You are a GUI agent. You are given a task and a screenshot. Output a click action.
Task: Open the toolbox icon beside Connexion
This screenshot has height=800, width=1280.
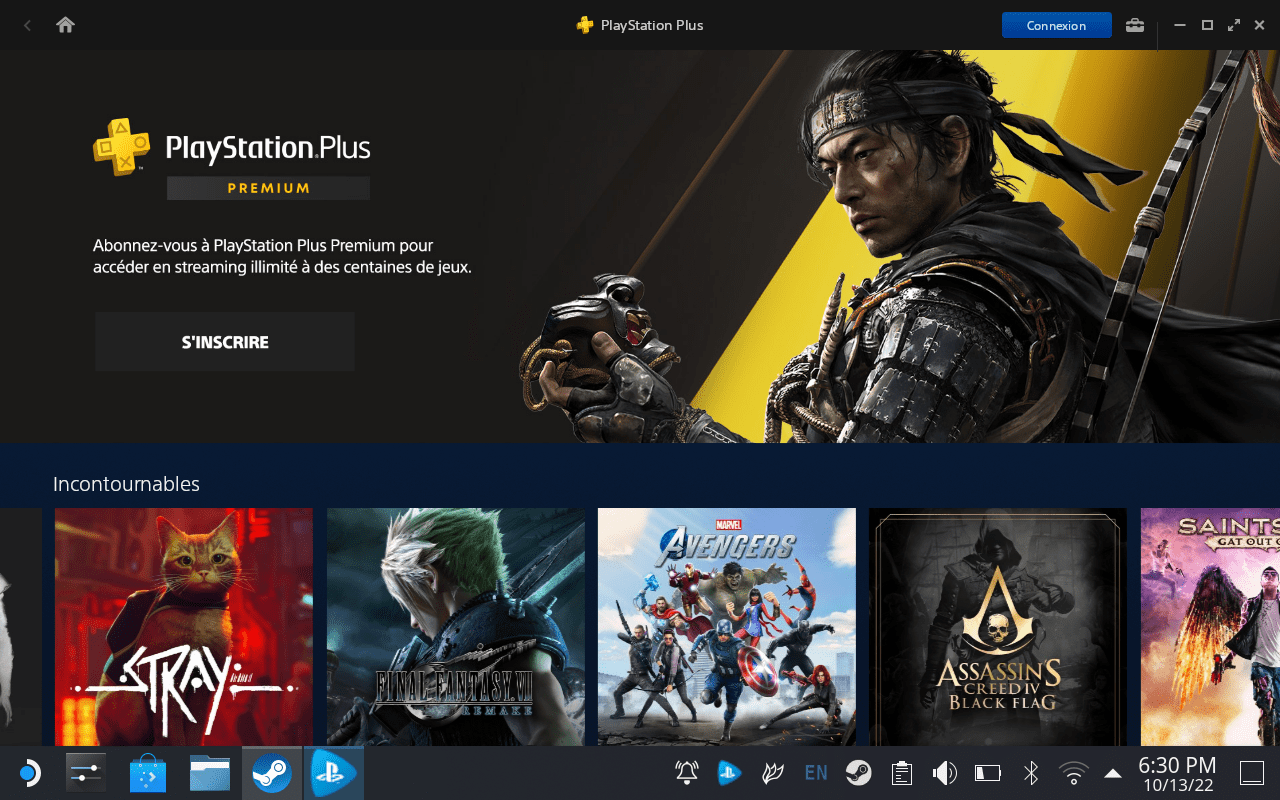1135,25
